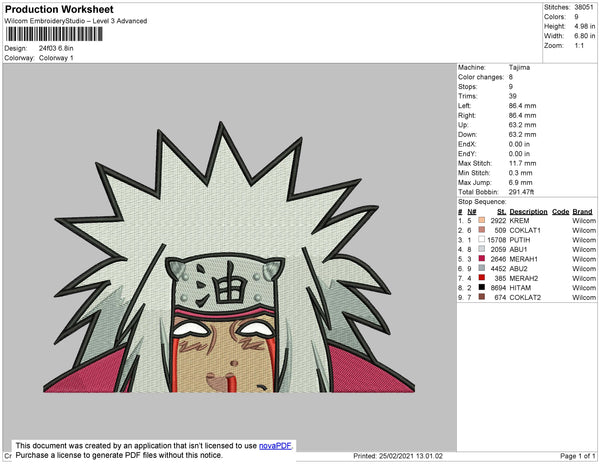The image size is (600, 464).
Task: Click the Trims value 39
Action: pos(512,96)
